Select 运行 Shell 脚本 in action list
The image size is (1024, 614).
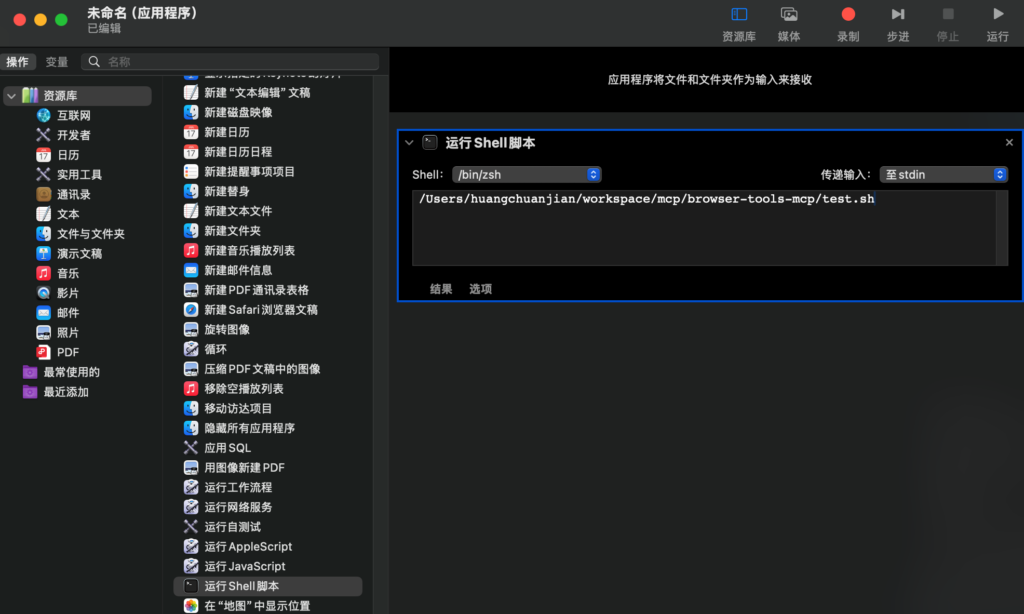click(268, 586)
